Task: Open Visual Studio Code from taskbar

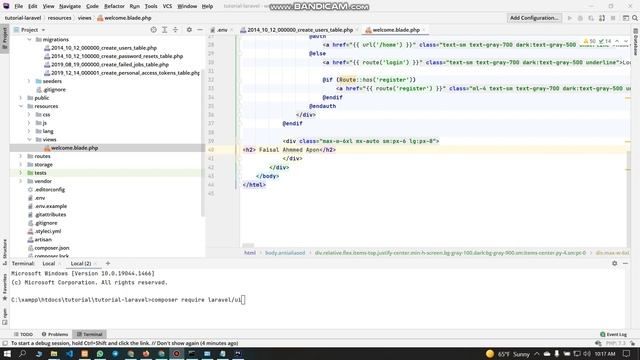Action: (69, 354)
